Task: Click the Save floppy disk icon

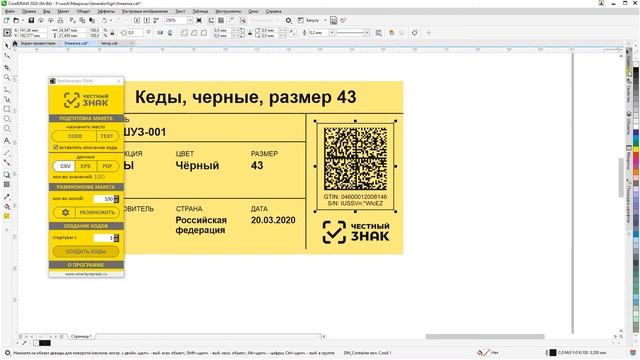Action: pos(31,20)
